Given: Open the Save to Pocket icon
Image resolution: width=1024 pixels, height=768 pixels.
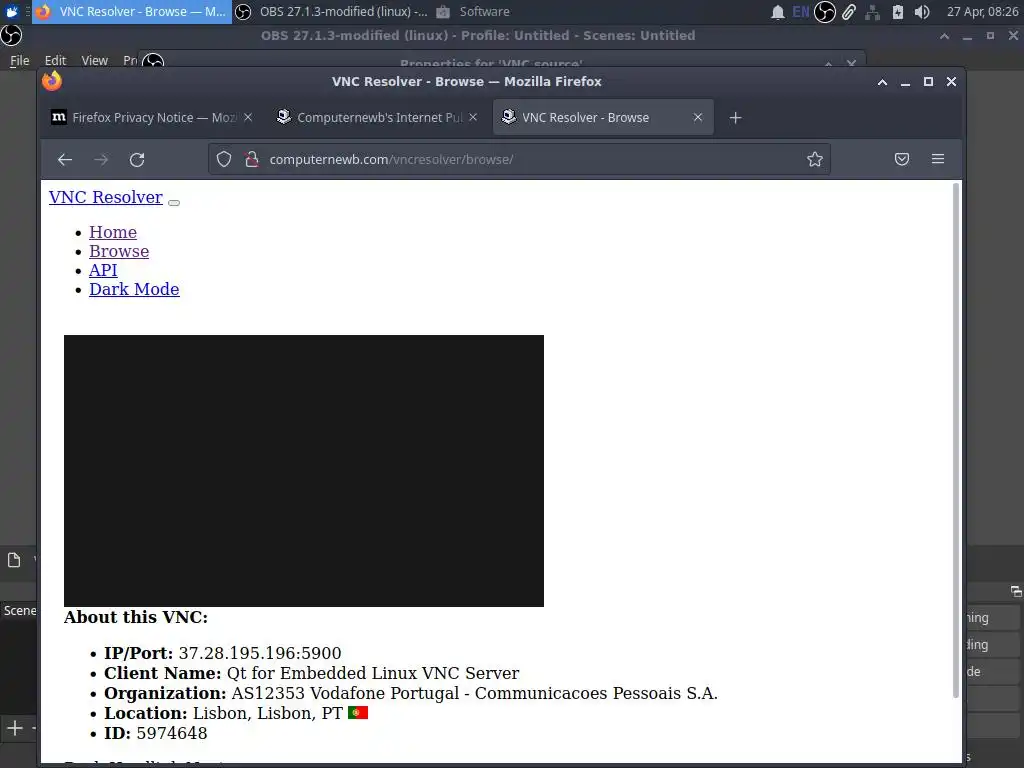Looking at the screenshot, I should [902, 159].
